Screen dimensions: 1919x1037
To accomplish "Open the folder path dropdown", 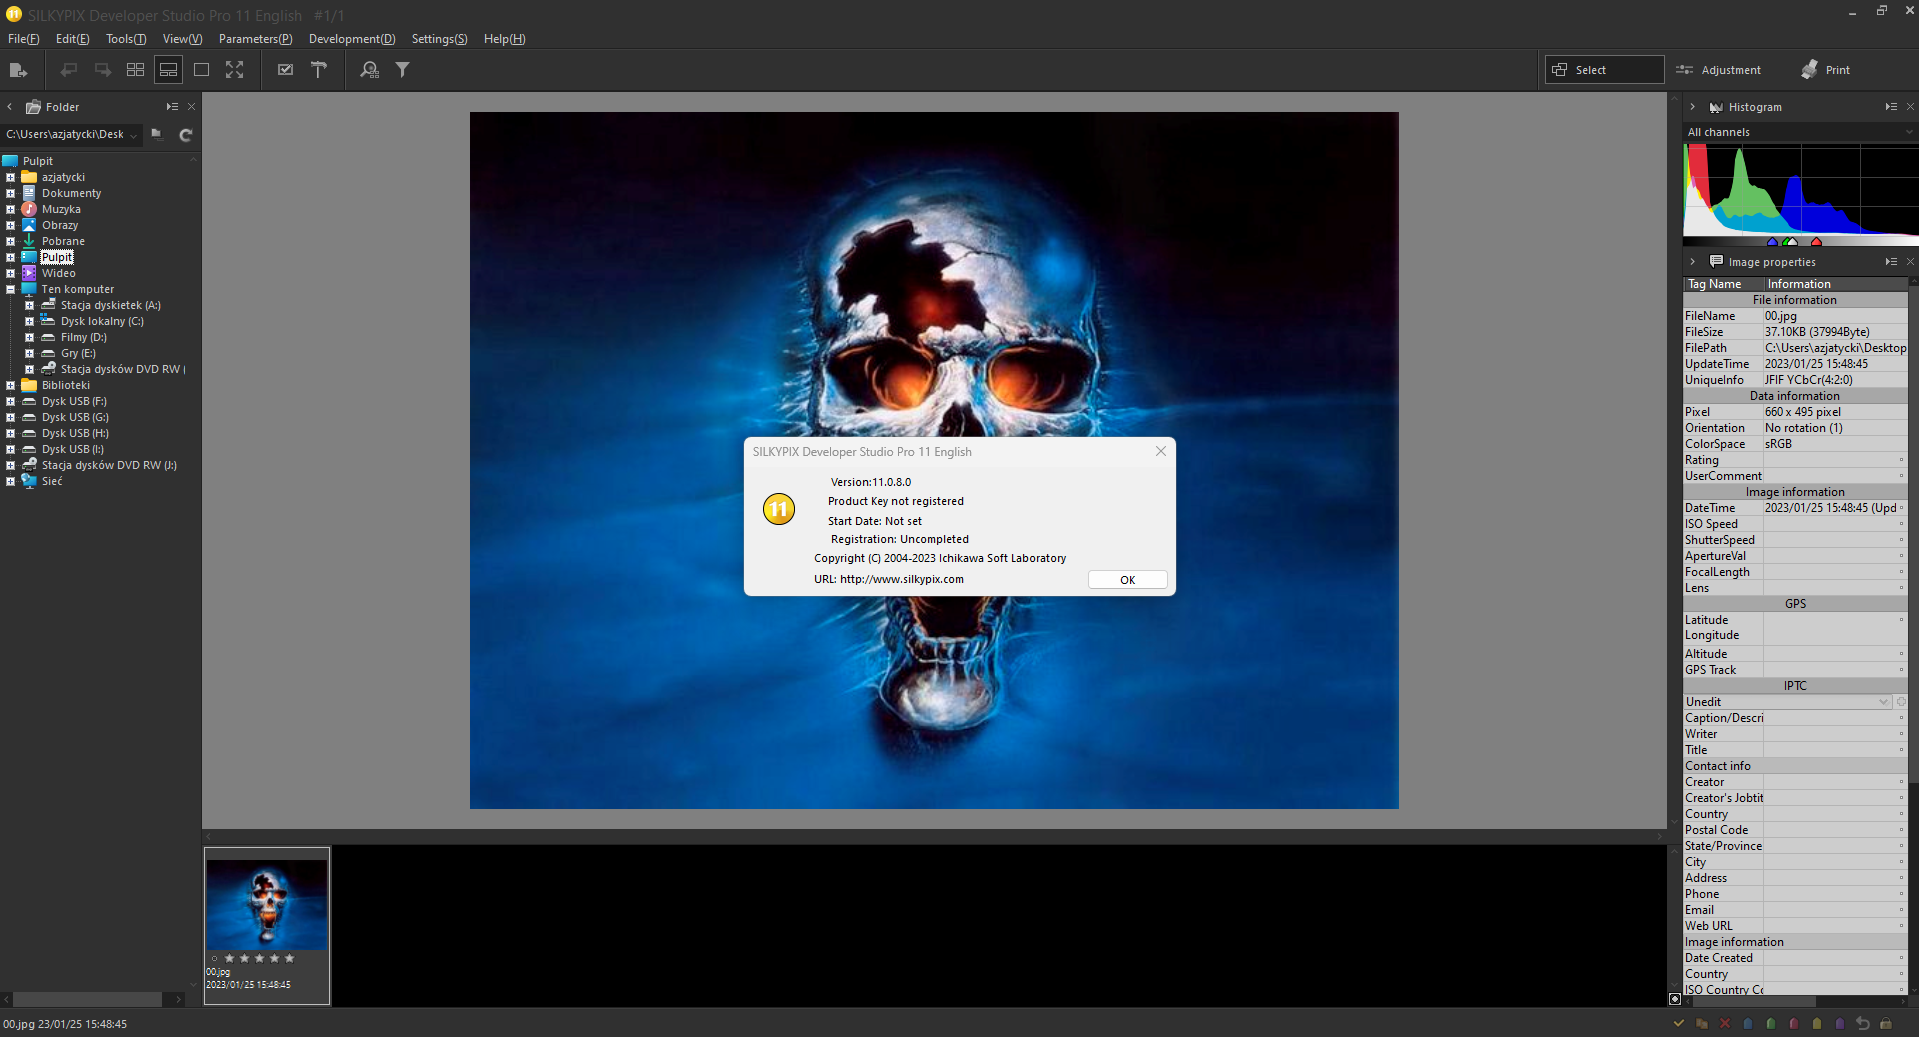I will pyautogui.click(x=133, y=135).
